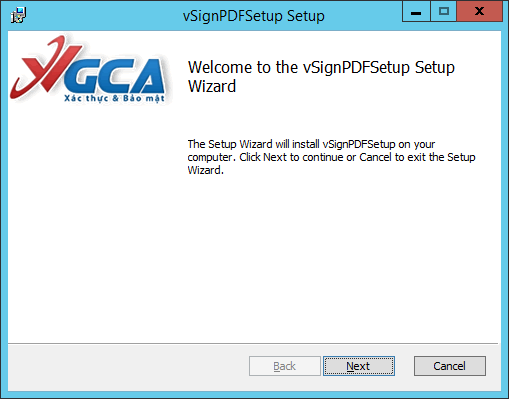This screenshot has width=509, height=399.
Task: Click 'Wizard.' at the end of the description
Action: click(x=205, y=170)
